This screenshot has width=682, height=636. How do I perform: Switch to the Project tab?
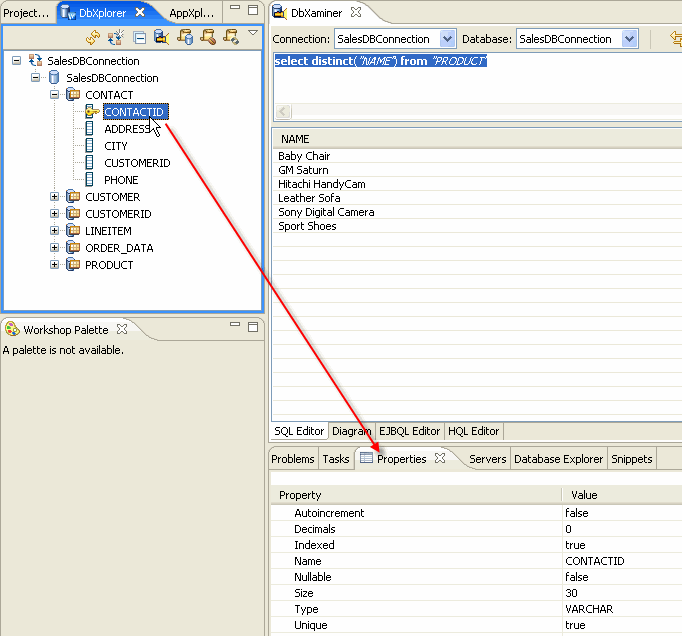pyautogui.click(x=26, y=13)
